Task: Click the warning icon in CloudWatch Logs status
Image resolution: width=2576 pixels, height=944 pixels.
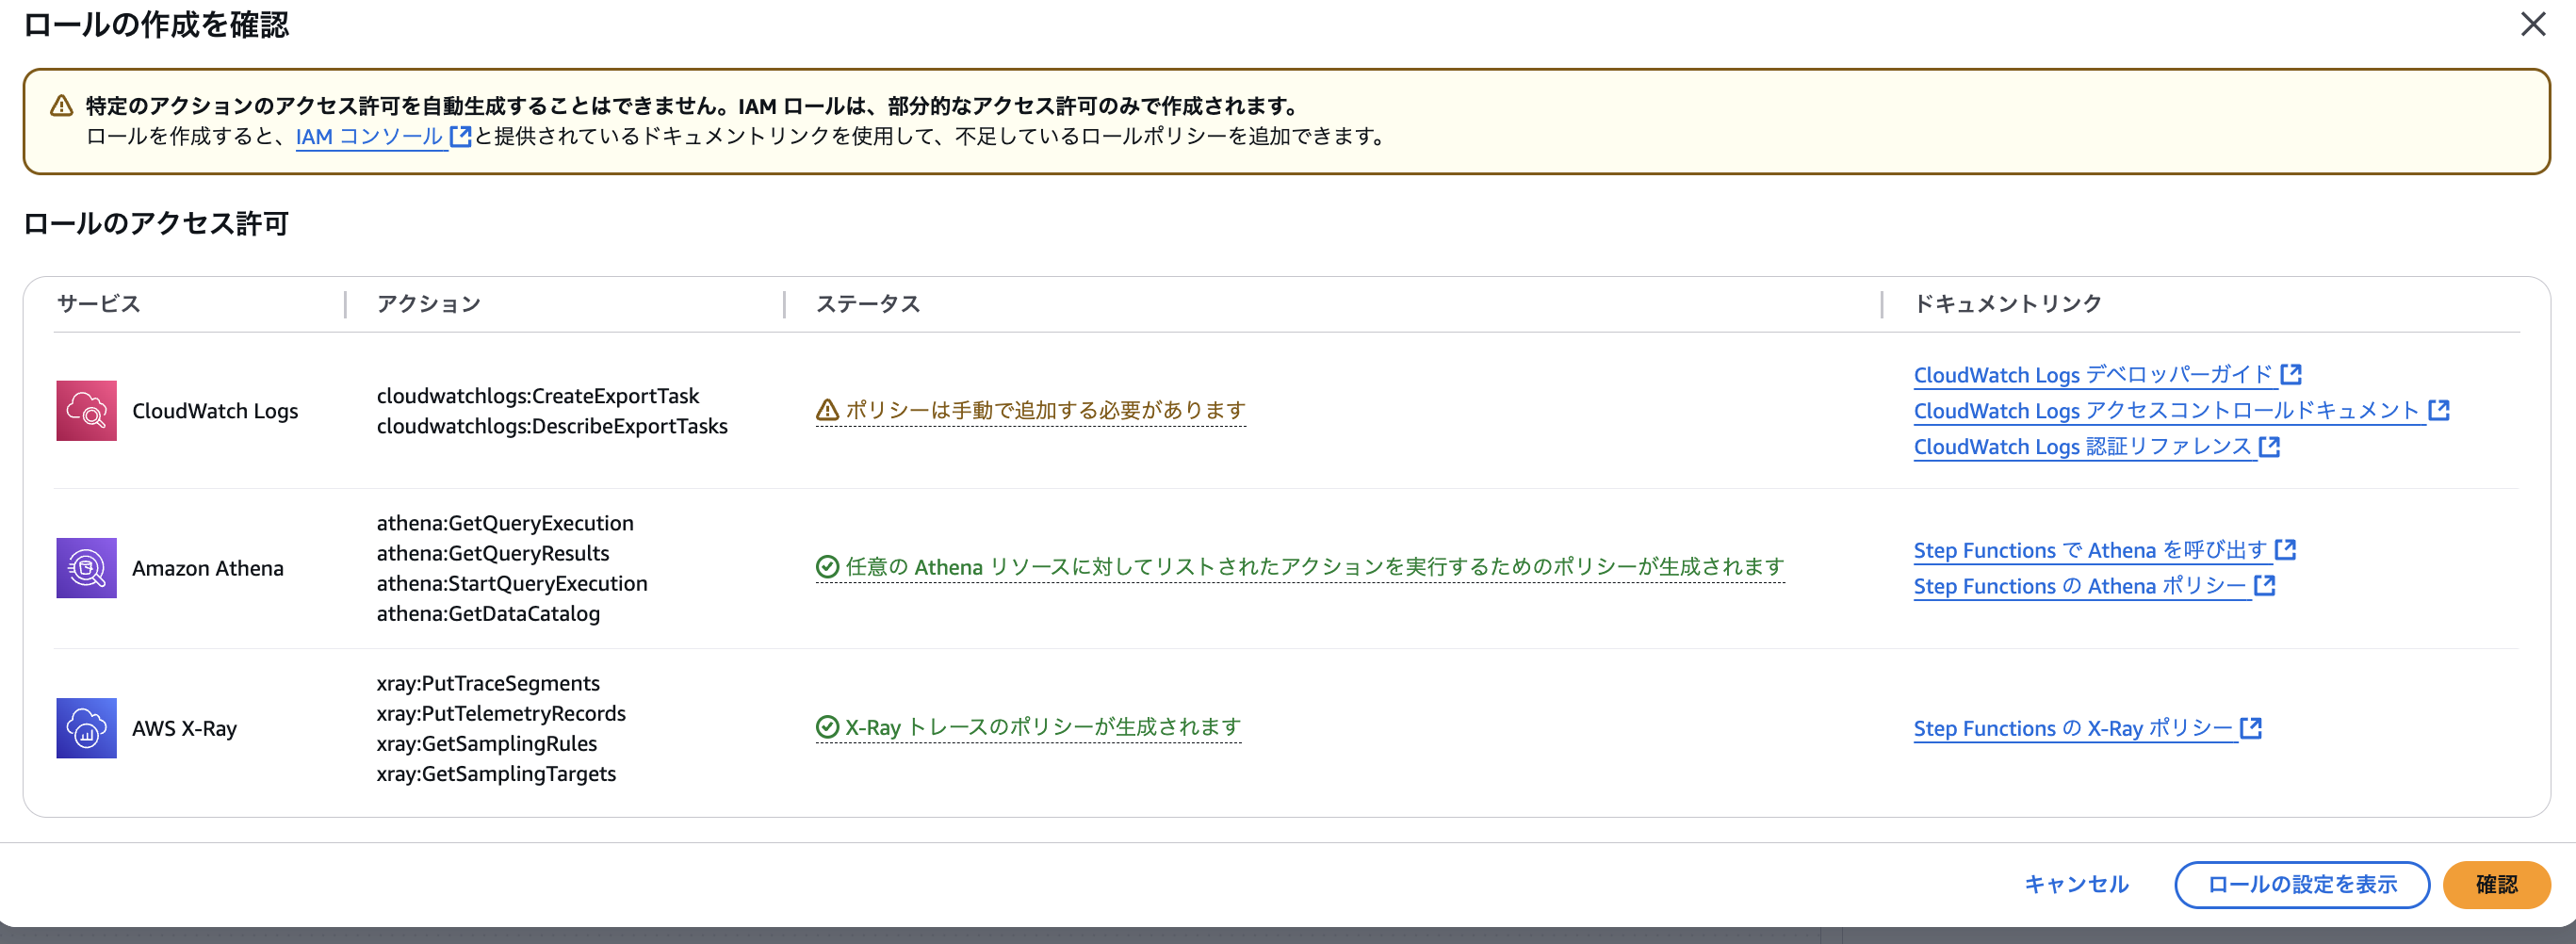Action: 827,410
